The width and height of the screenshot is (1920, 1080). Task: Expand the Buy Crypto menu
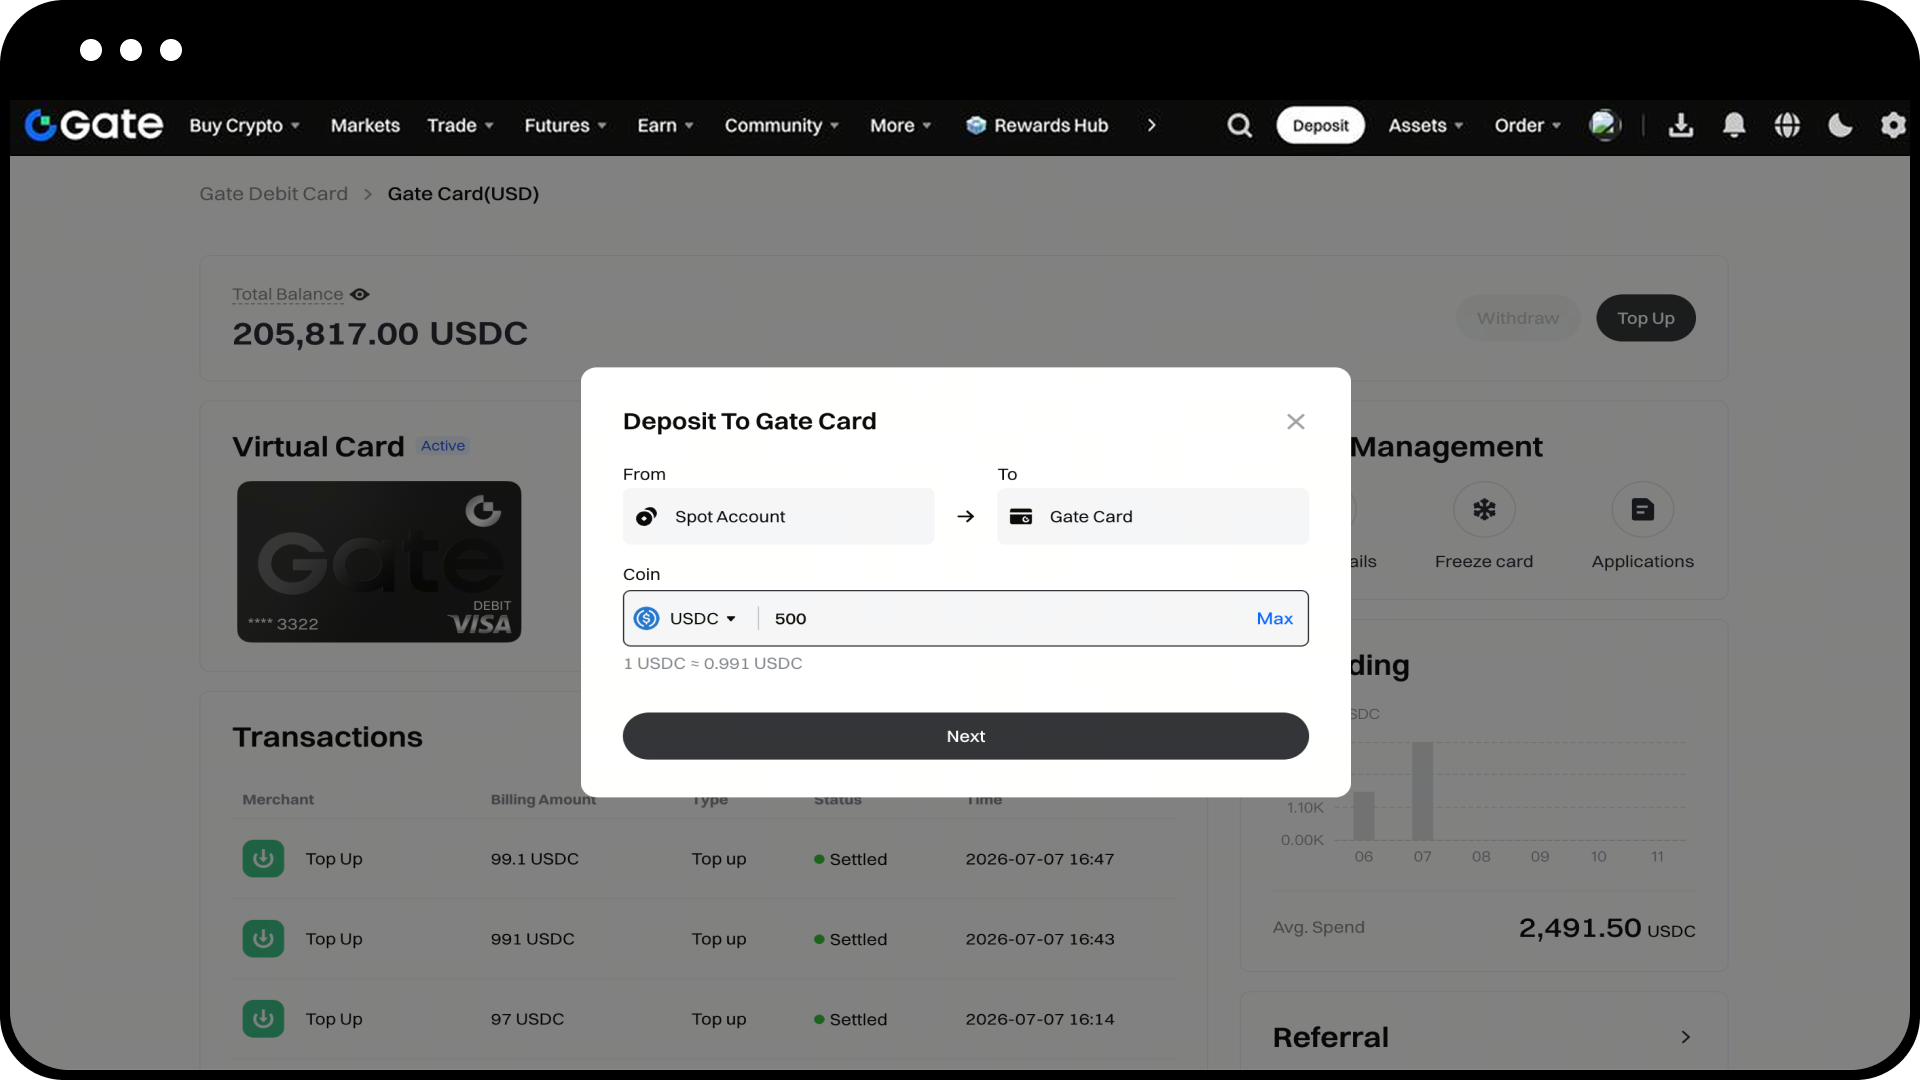245,125
